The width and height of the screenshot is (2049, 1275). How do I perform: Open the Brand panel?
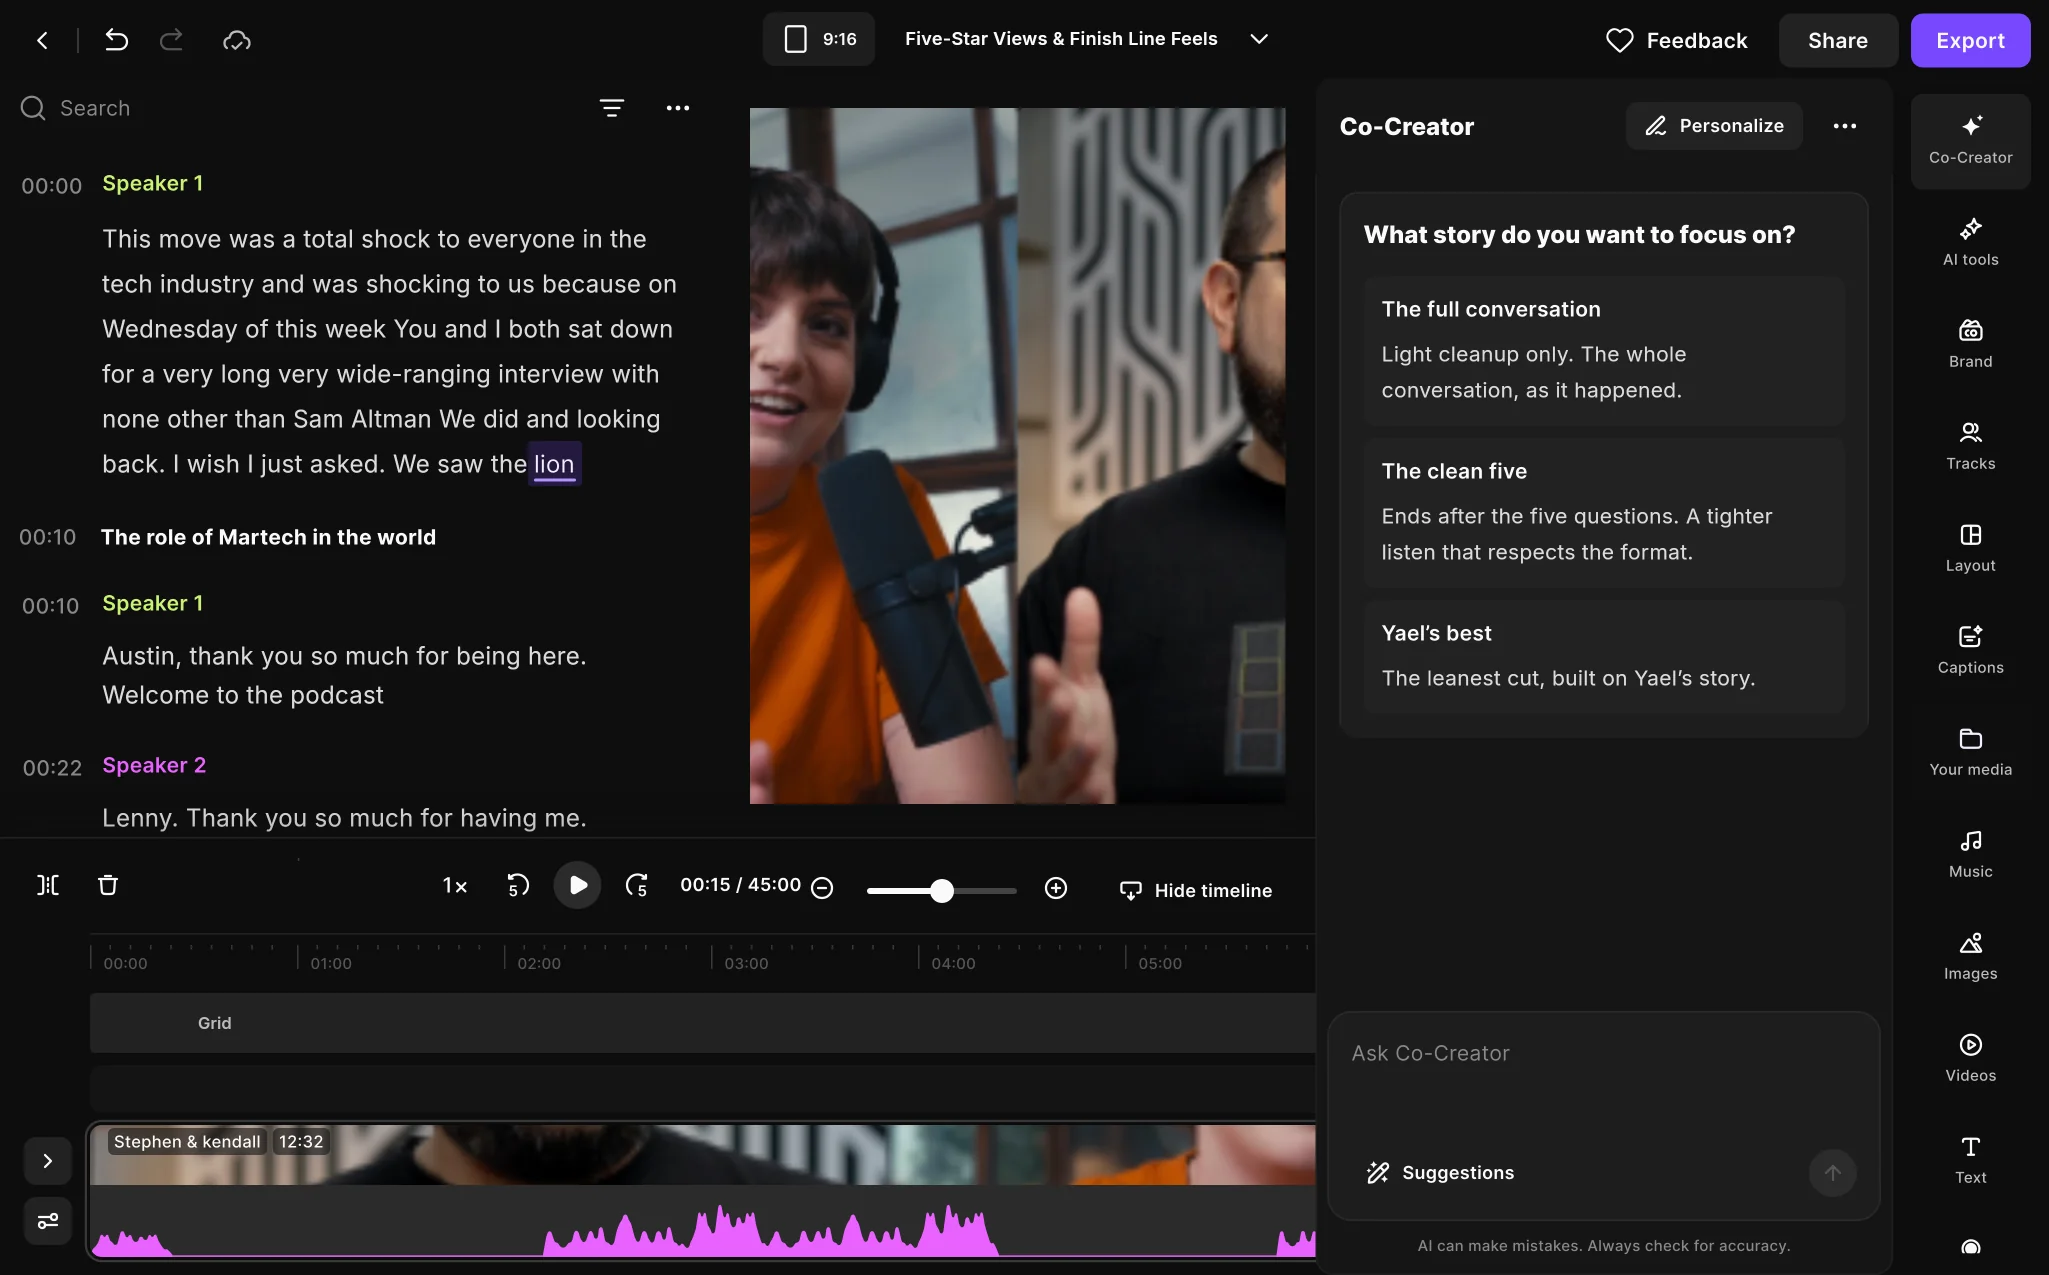[x=1970, y=344]
